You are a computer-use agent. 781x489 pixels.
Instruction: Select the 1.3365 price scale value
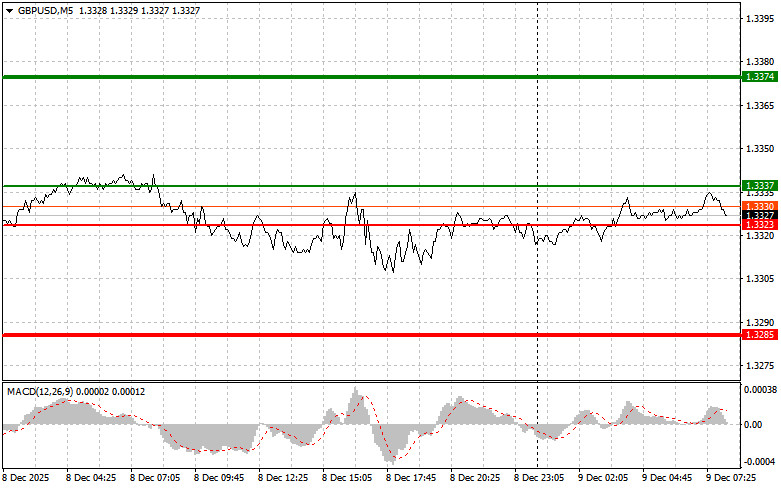(x=760, y=106)
